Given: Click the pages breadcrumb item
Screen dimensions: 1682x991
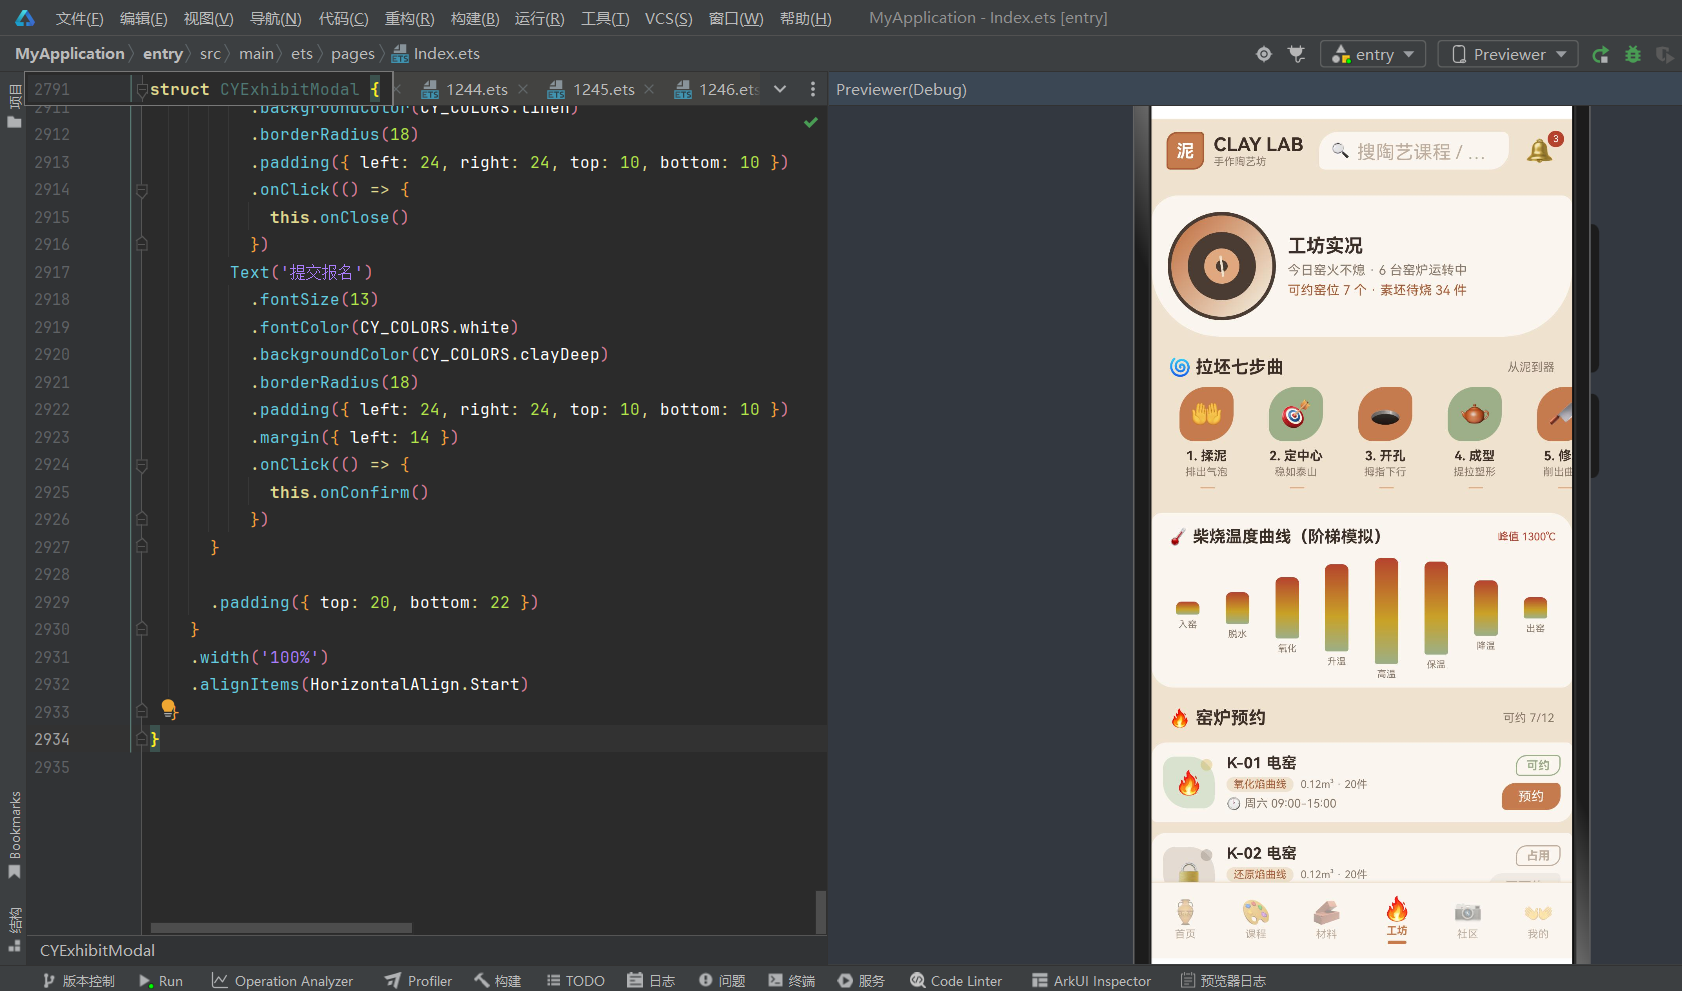Looking at the screenshot, I should [x=352, y=54].
